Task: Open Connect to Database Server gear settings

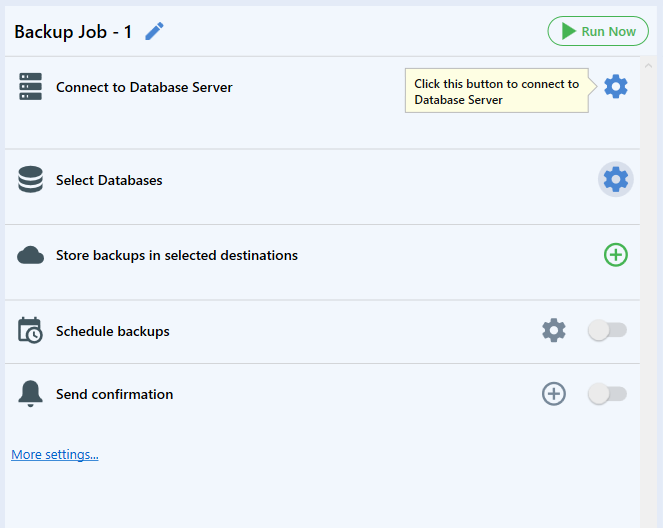Action: tap(616, 87)
